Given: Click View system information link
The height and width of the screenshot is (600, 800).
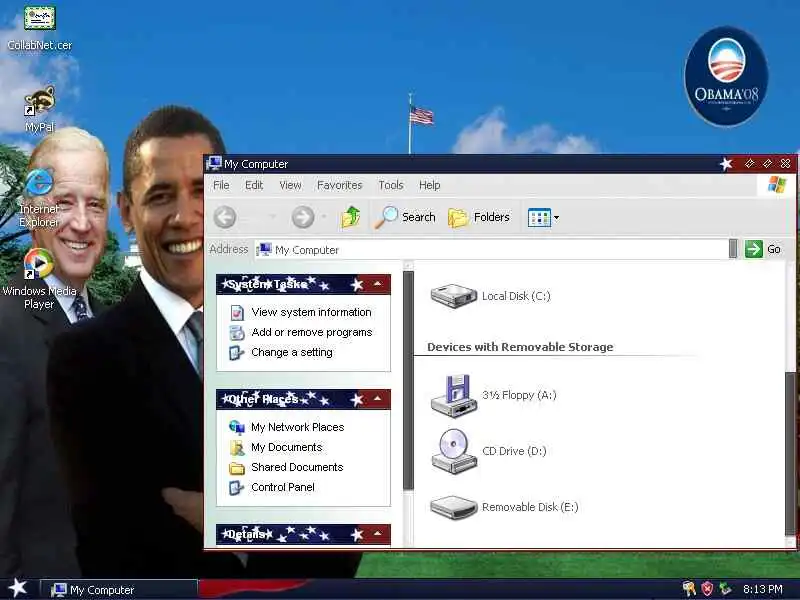Looking at the screenshot, I should pyautogui.click(x=311, y=312).
